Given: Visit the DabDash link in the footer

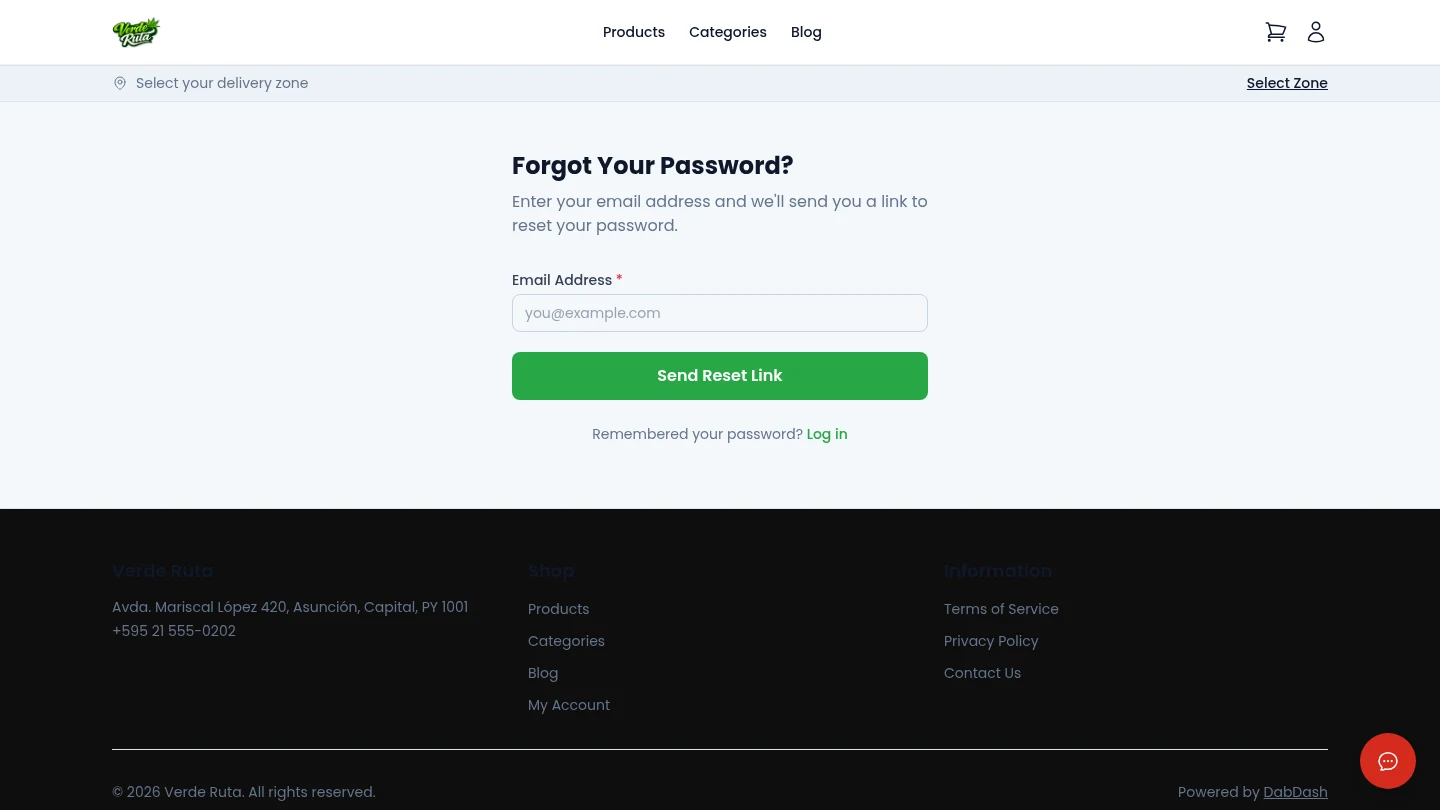Looking at the screenshot, I should 1295,792.
